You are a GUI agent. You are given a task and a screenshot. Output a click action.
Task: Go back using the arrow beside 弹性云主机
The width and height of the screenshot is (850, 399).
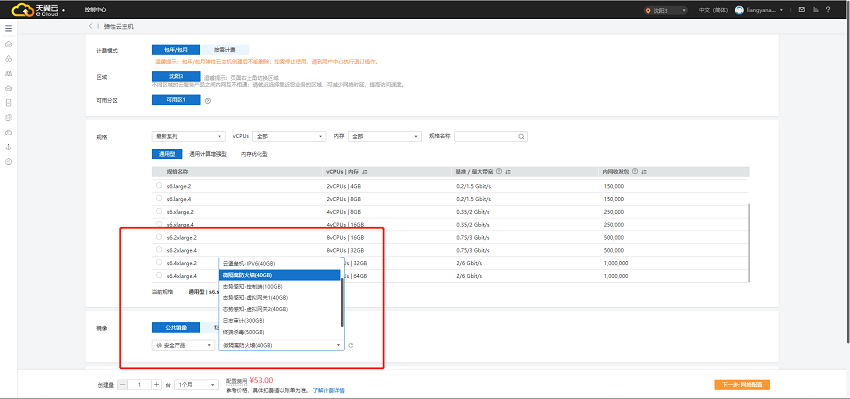tap(90, 26)
